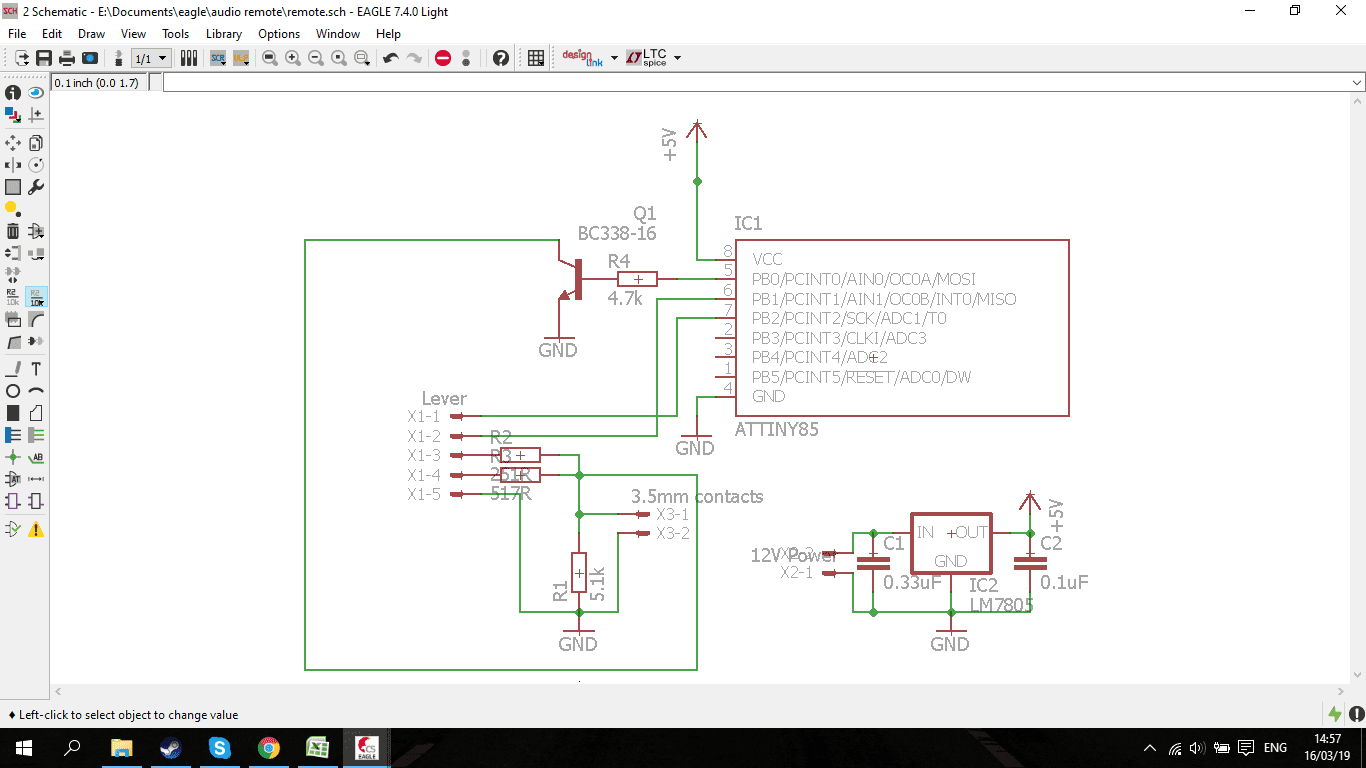The height and width of the screenshot is (768, 1366).
Task: Click the LM7805 label
Action: [1001, 605]
